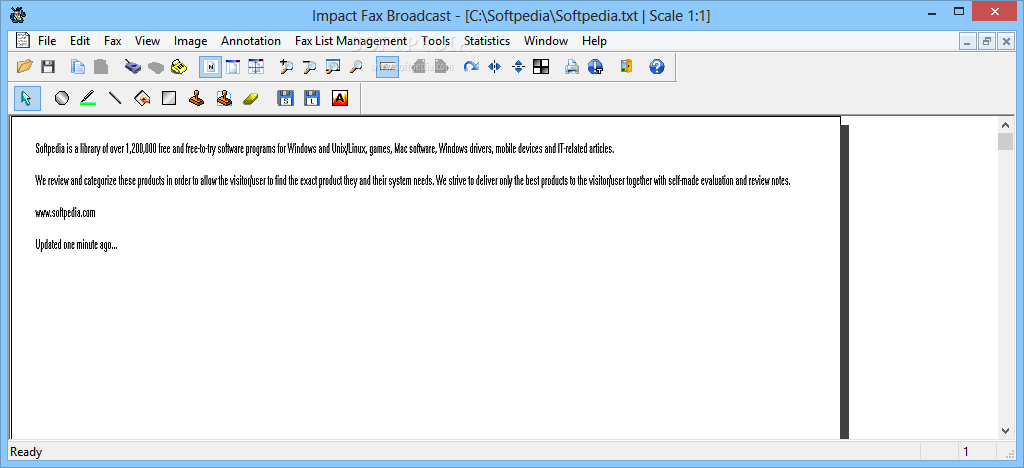
Task: Invert image with black-white checker icon
Action: tap(541, 67)
